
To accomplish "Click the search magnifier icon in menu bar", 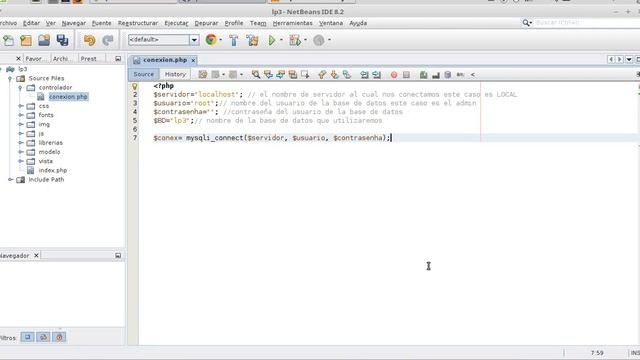I will pyautogui.click(x=526, y=23).
